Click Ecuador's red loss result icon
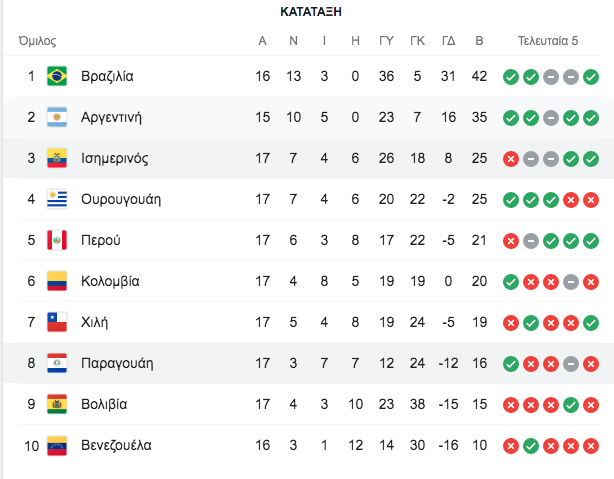The image size is (614, 479). click(x=511, y=159)
